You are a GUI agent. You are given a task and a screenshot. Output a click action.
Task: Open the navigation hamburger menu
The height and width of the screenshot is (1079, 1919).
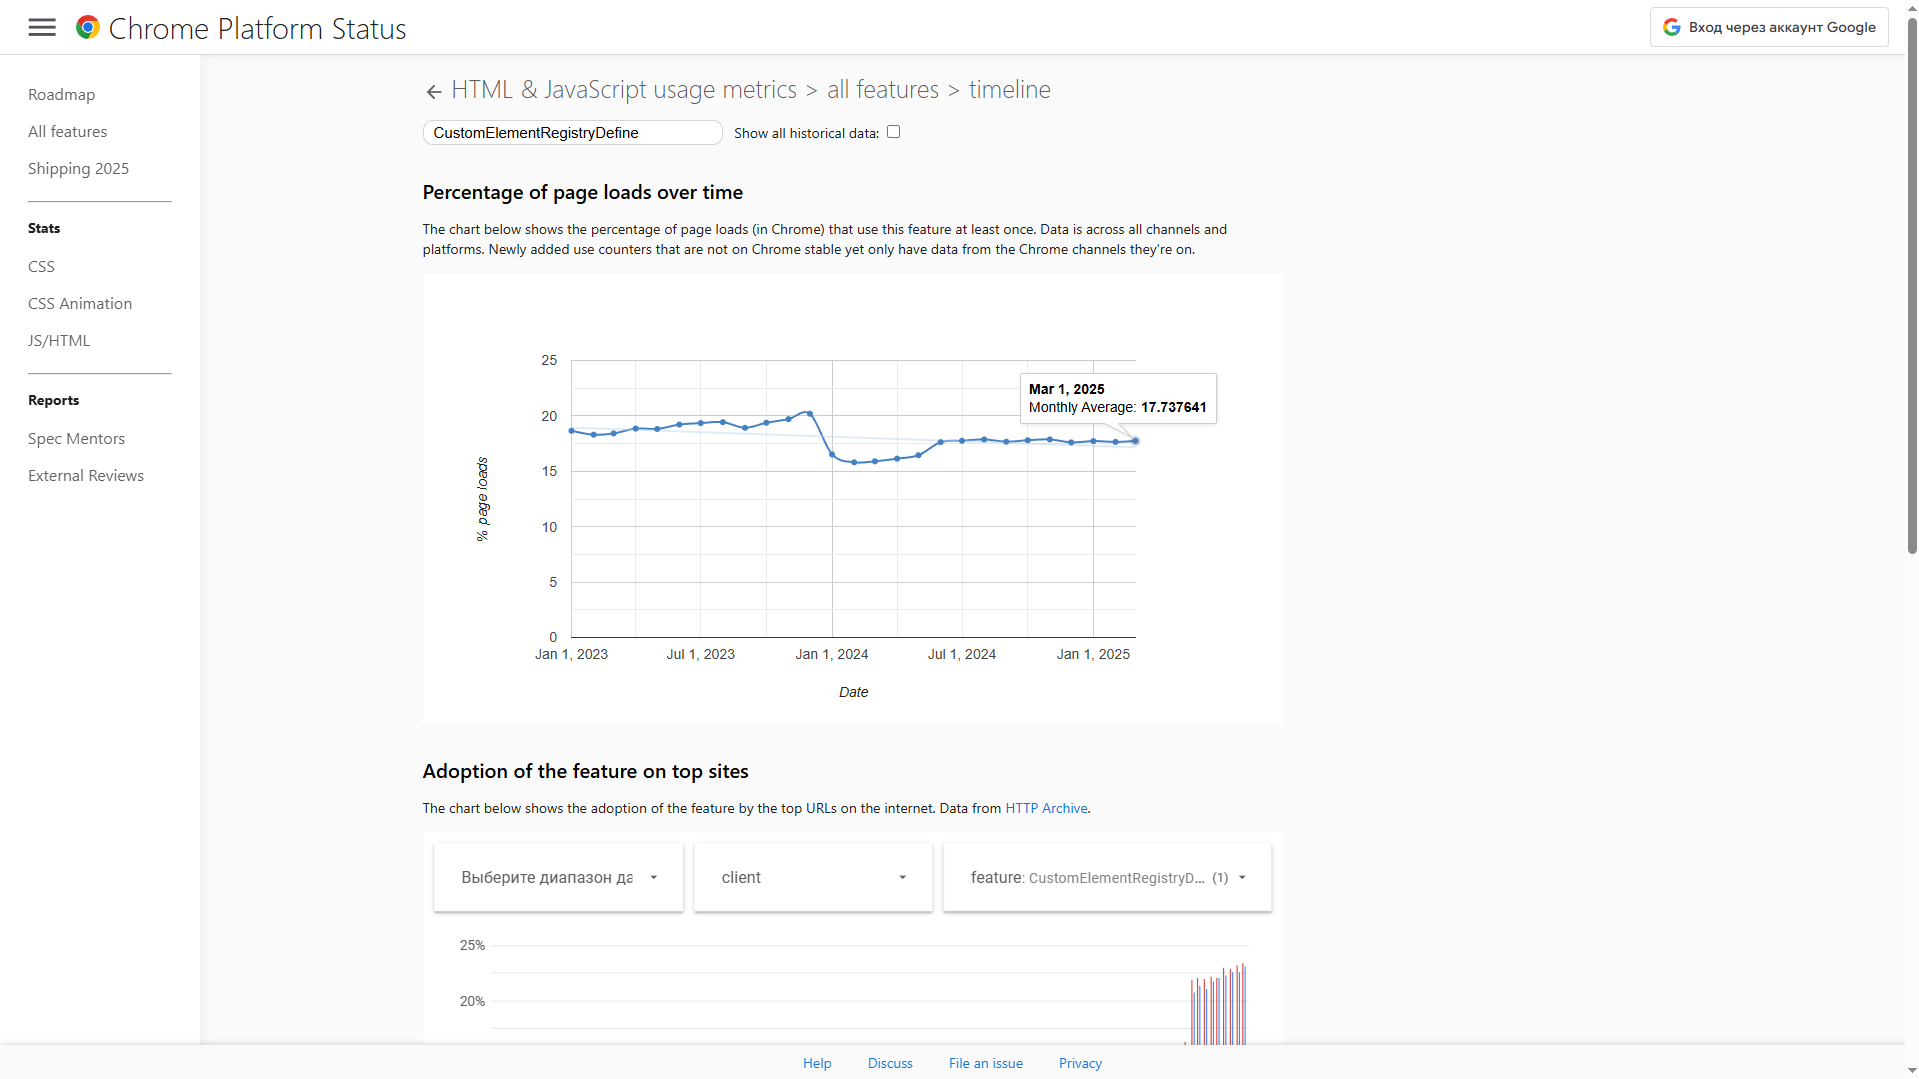[x=42, y=27]
